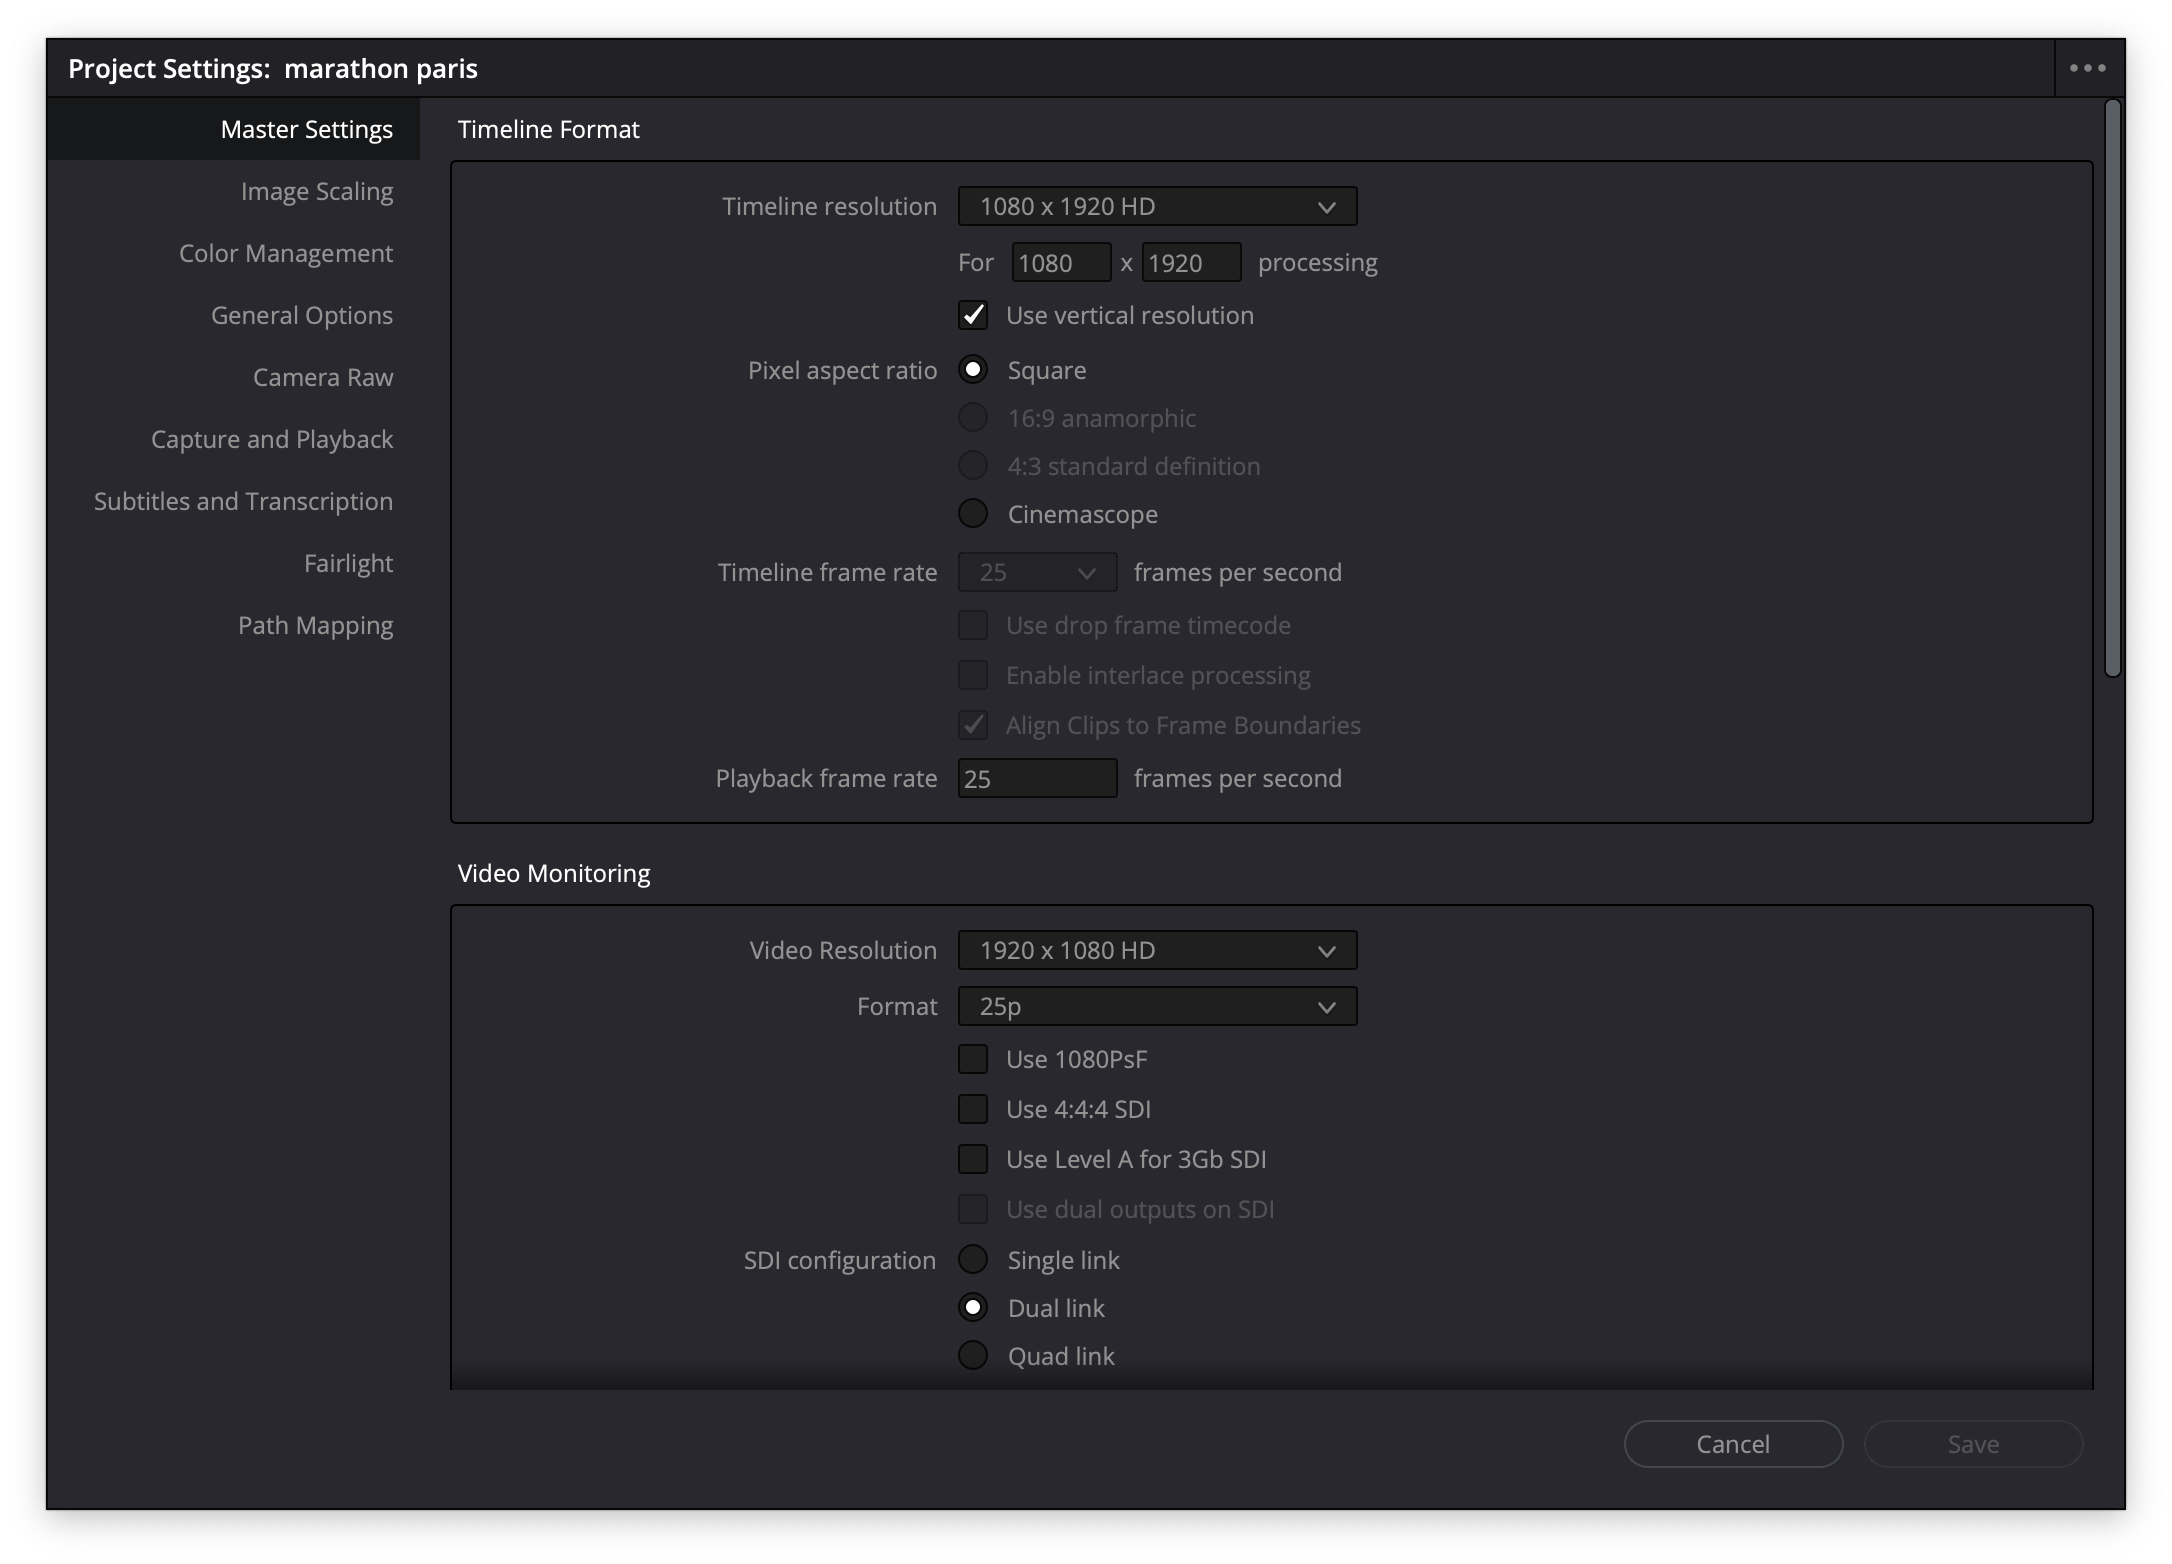Toggle Use drop frame timecode
Image resolution: width=2172 pixels, height=1564 pixels.
[973, 625]
